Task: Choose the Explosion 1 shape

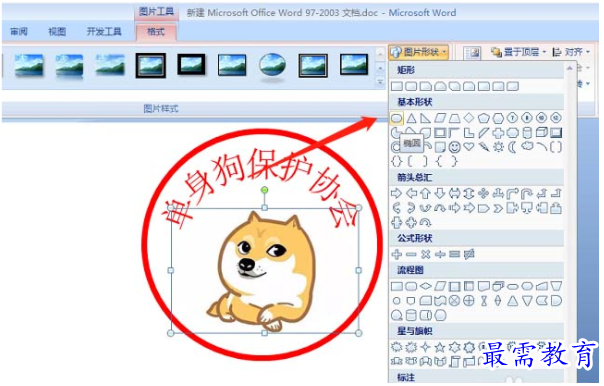Action: coord(397,347)
